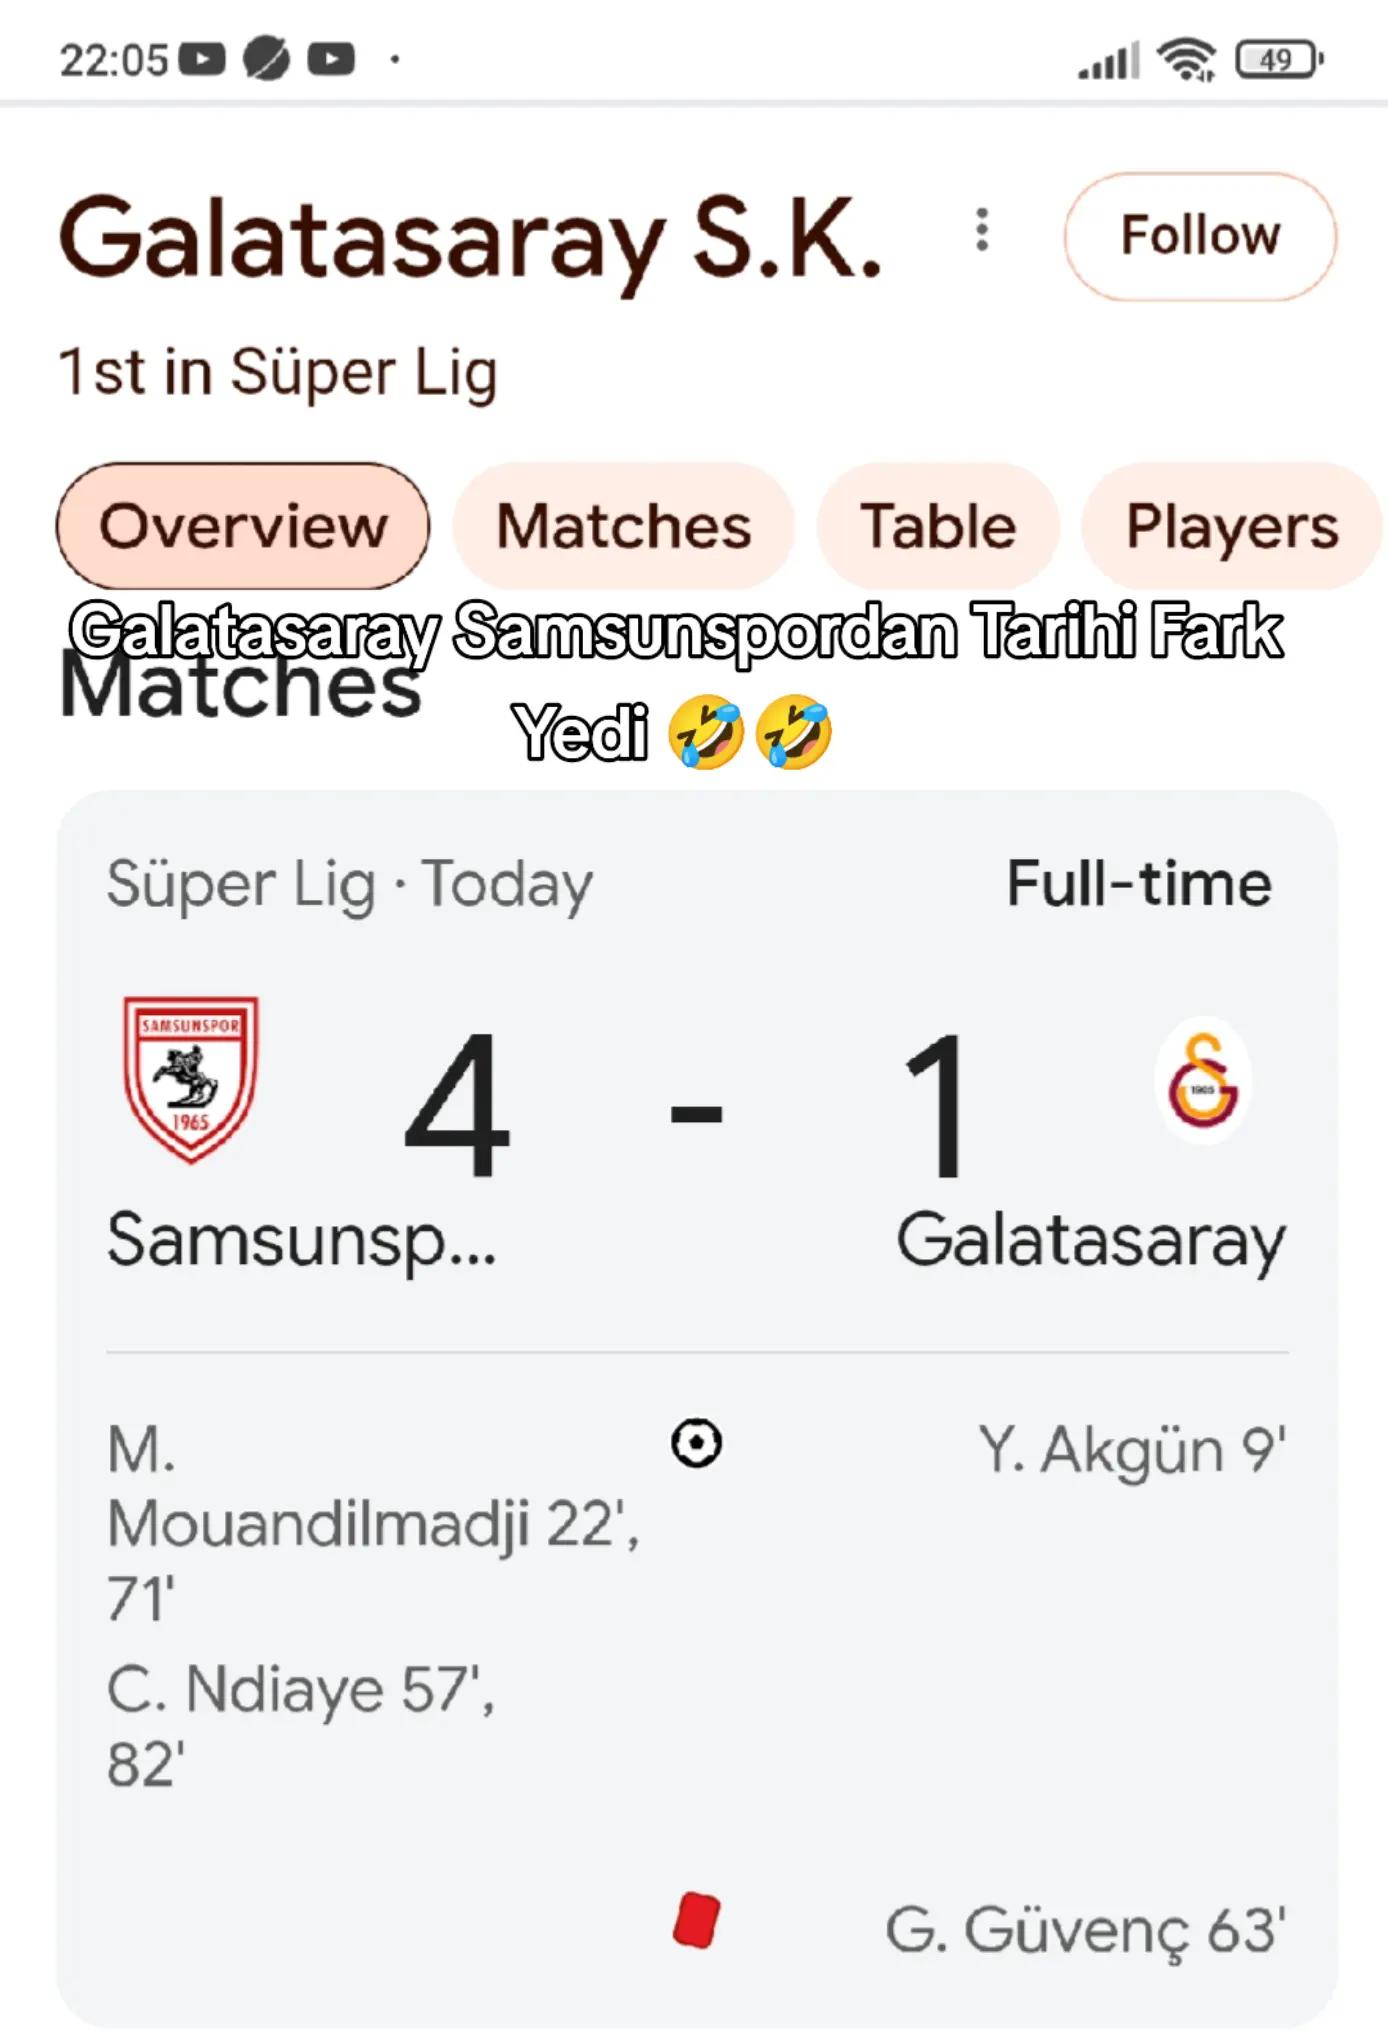
Task: Tap the Galatasaray club logo
Action: coord(1203,1081)
